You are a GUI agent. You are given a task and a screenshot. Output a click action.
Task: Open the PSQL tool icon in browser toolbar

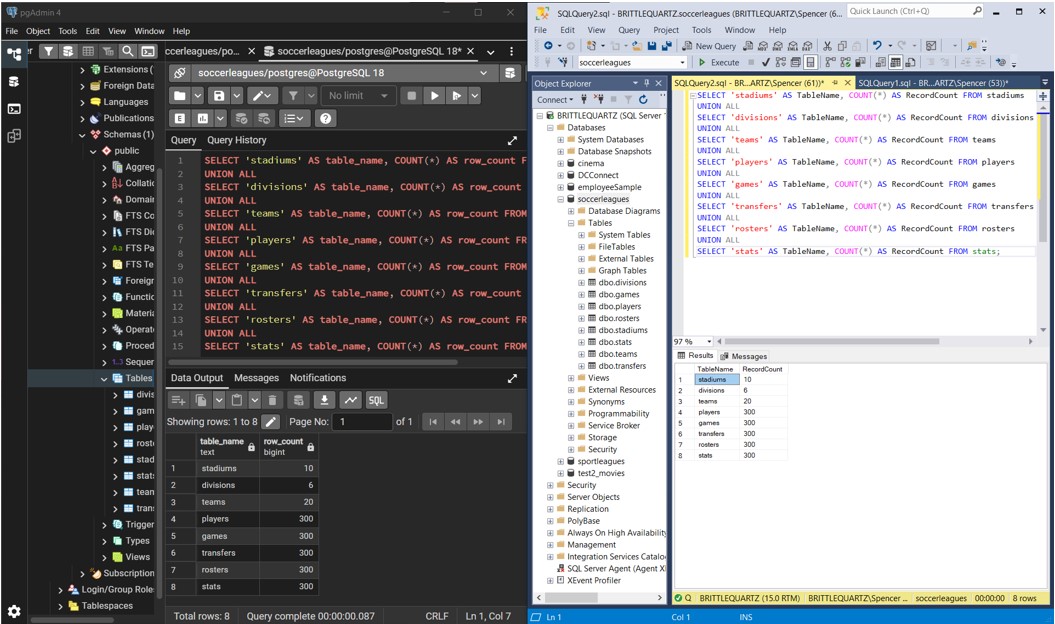click(147, 51)
